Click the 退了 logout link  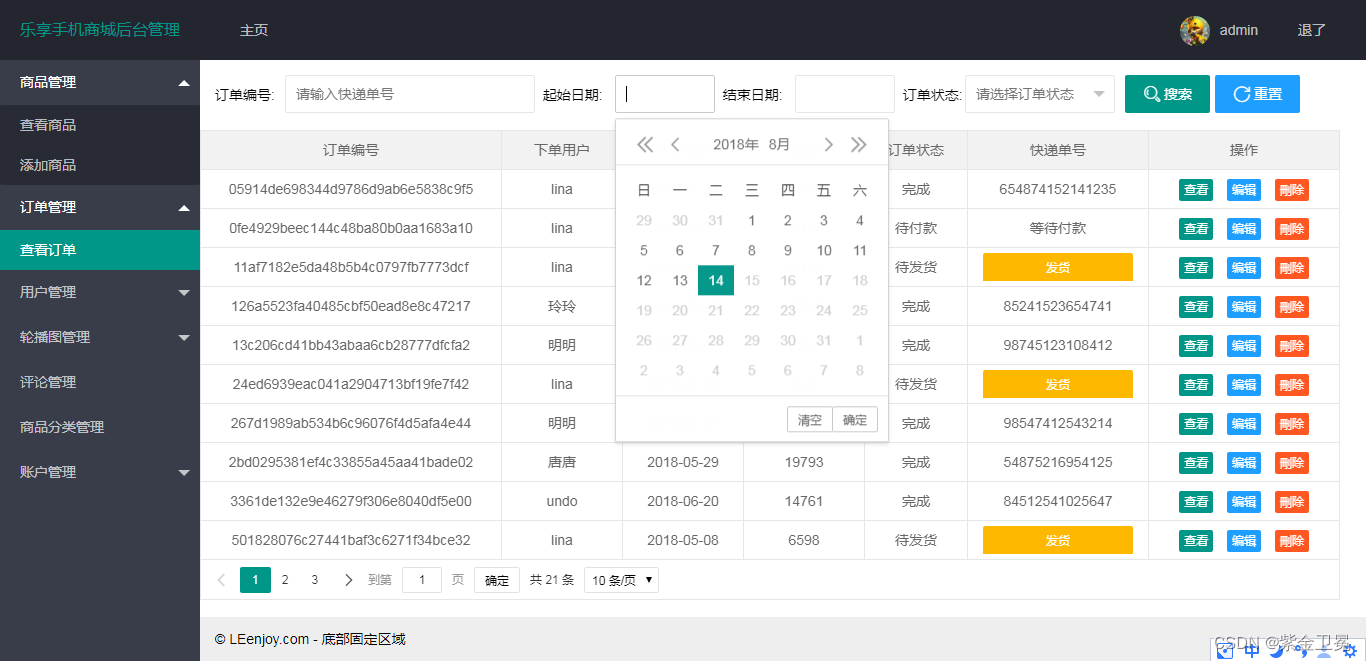click(1311, 30)
